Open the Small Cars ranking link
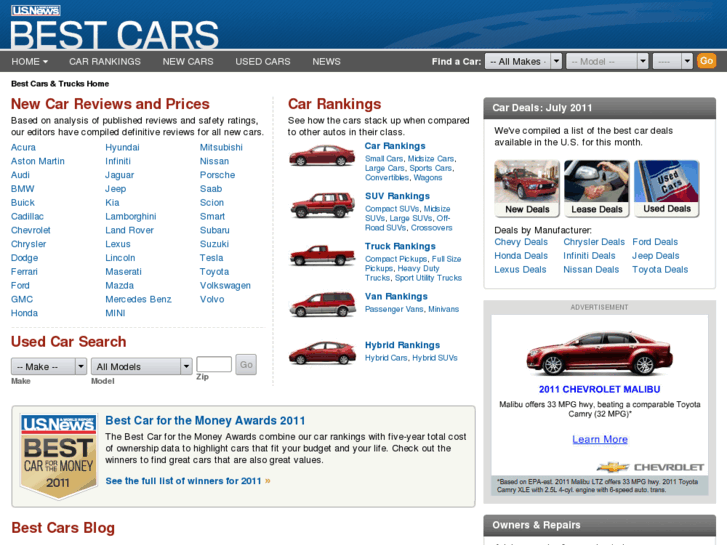 384,159
